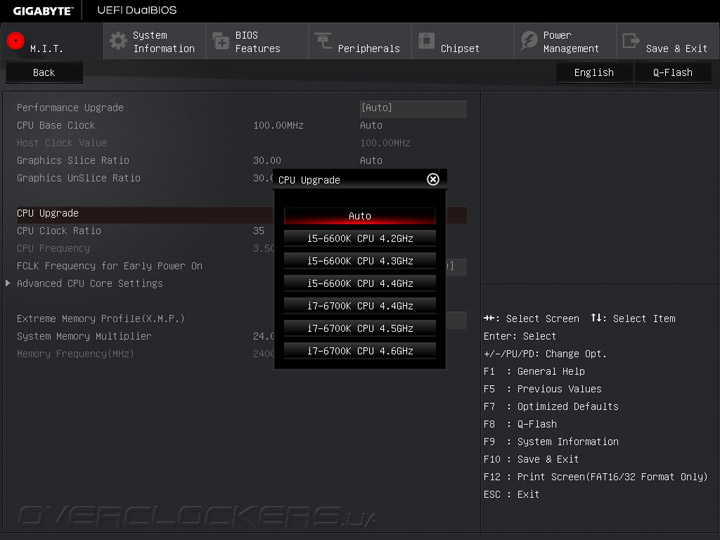The width and height of the screenshot is (720, 540).
Task: Go to the Peripherals tab
Action: [360, 41]
